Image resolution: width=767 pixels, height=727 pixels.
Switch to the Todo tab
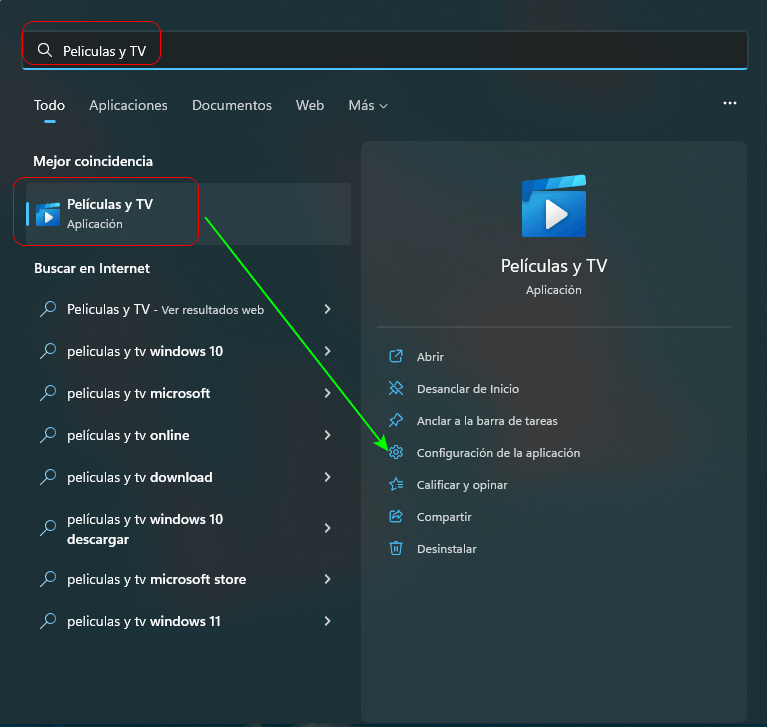[x=49, y=105]
